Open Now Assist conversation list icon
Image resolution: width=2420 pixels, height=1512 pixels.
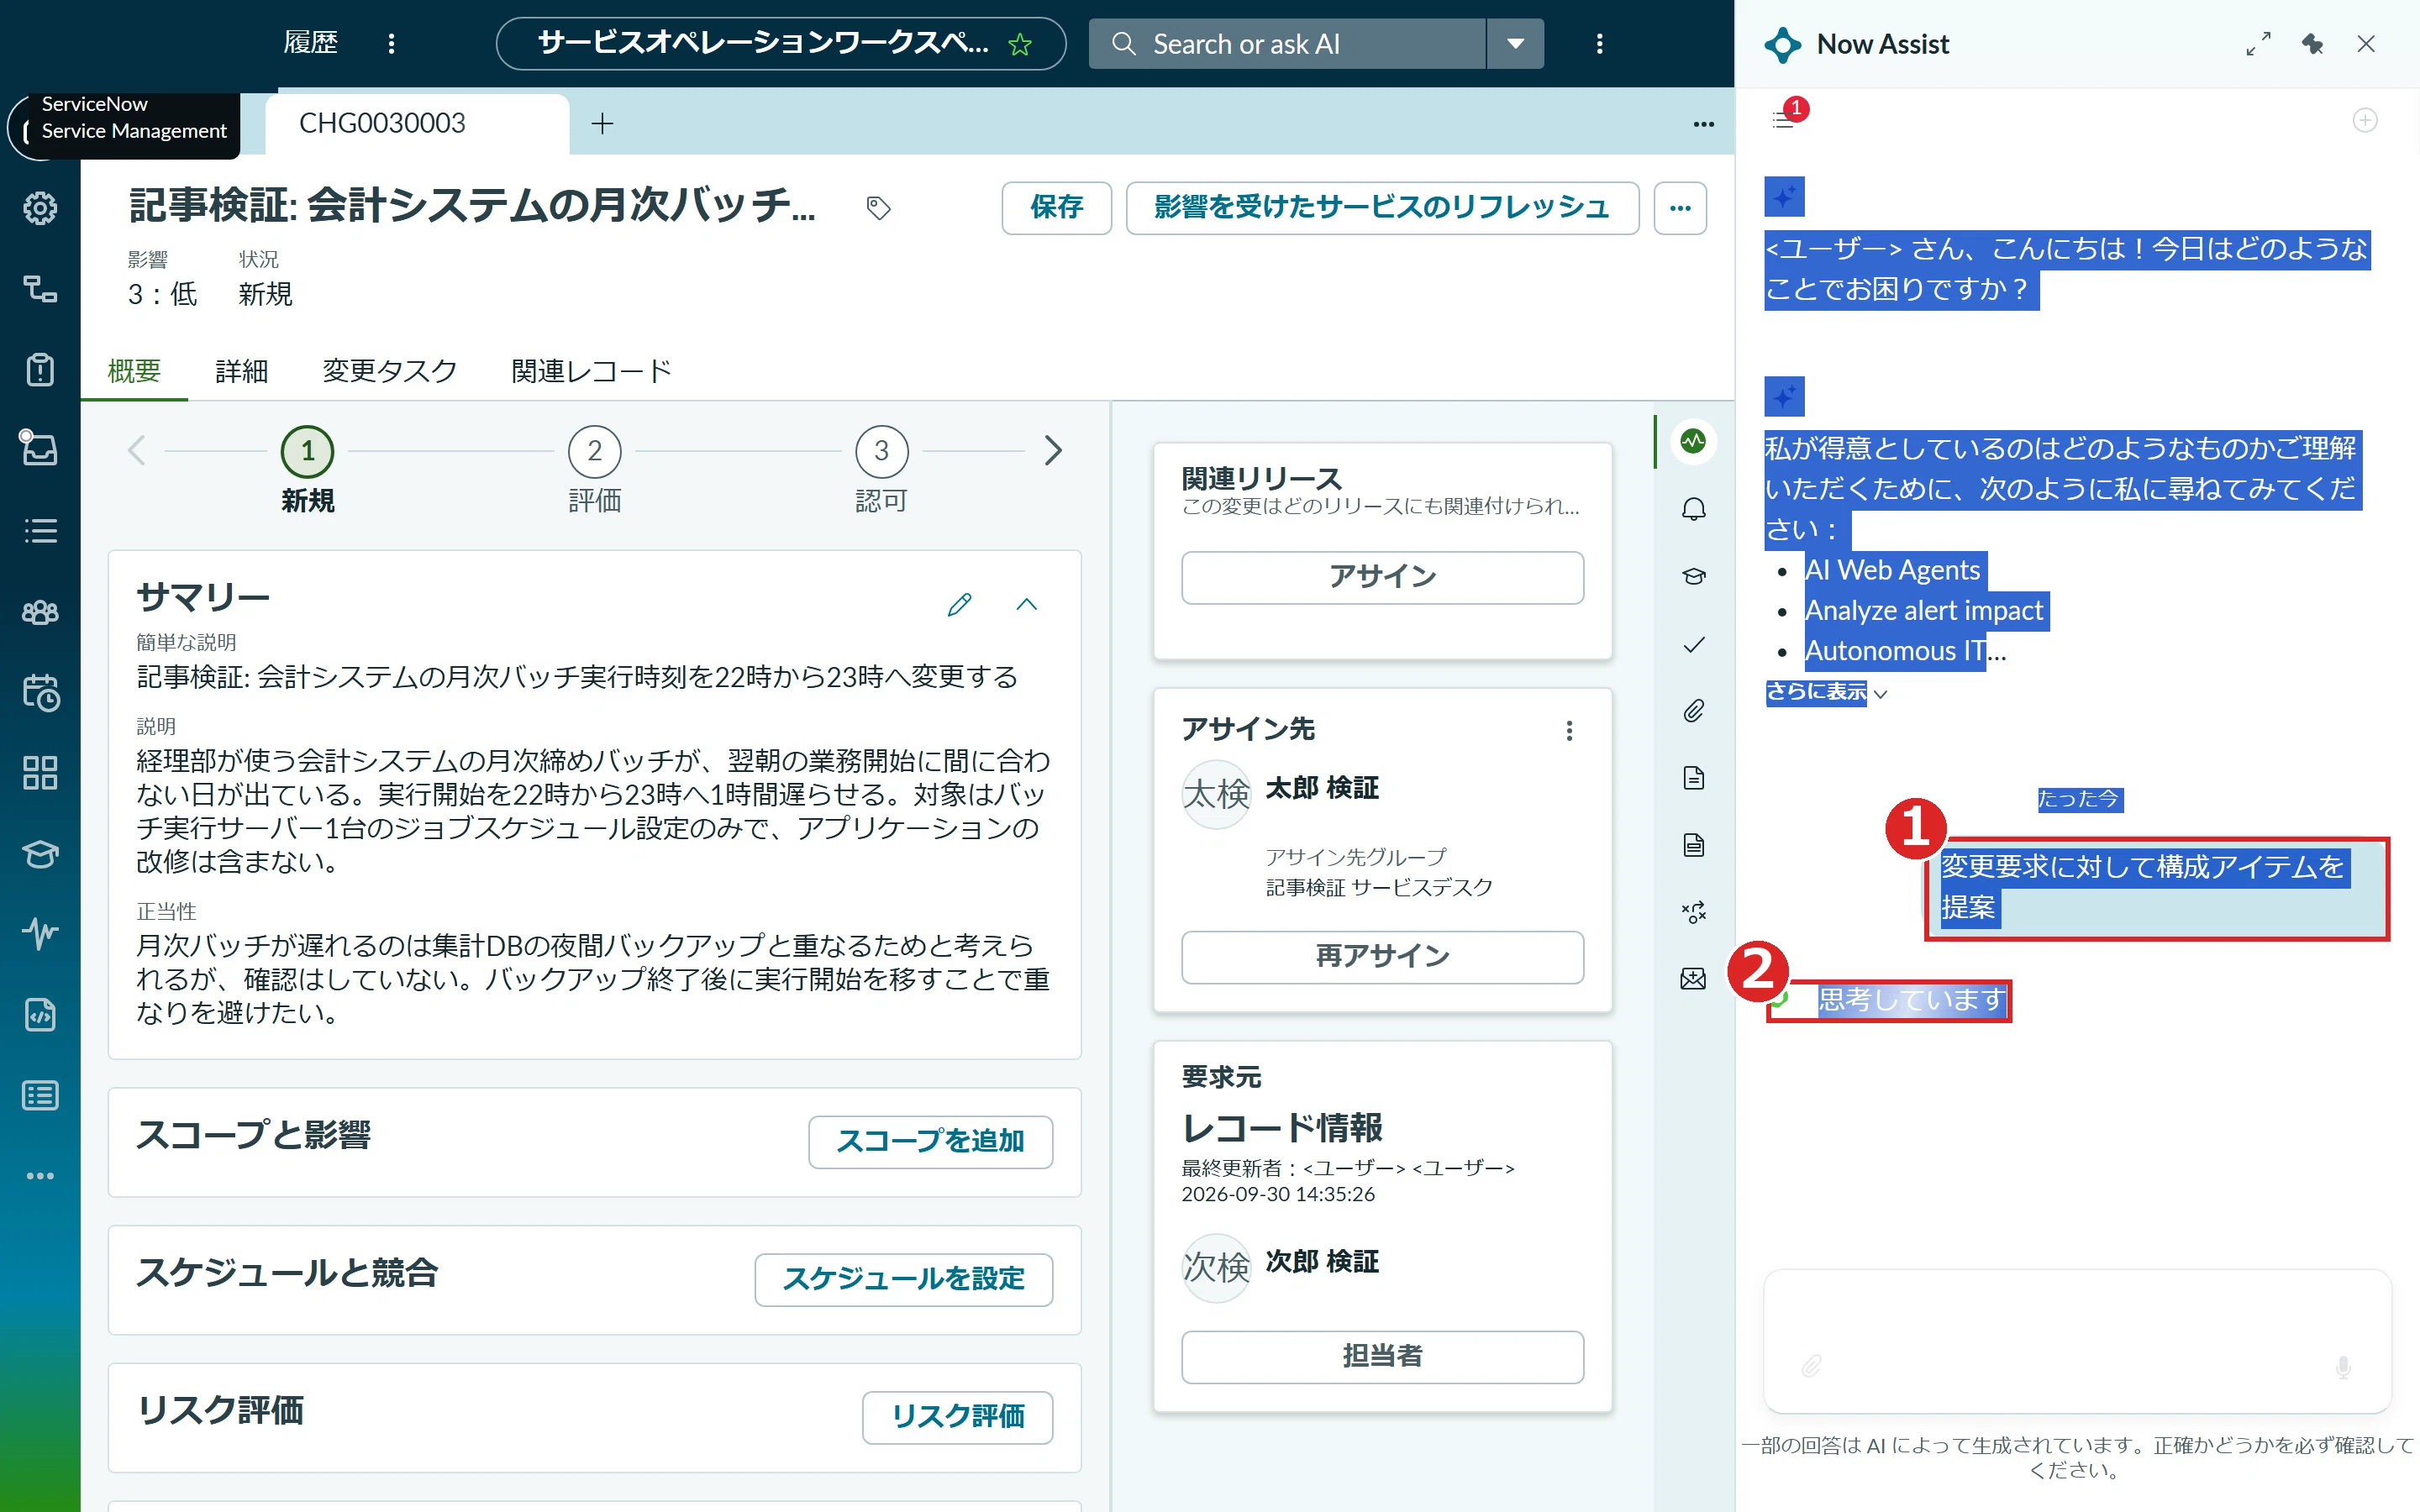point(1783,121)
